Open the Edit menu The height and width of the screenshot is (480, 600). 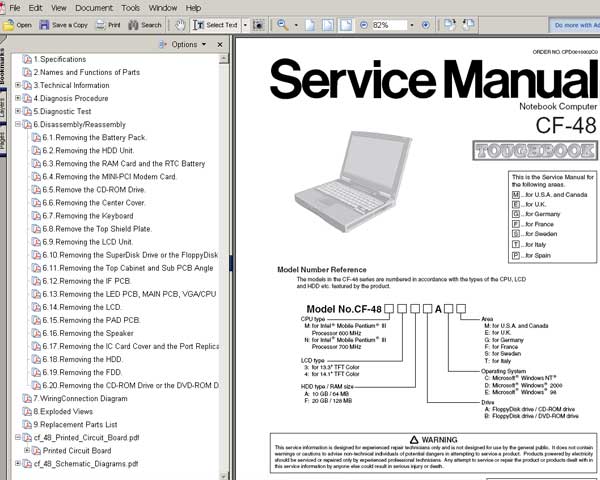coord(35,8)
